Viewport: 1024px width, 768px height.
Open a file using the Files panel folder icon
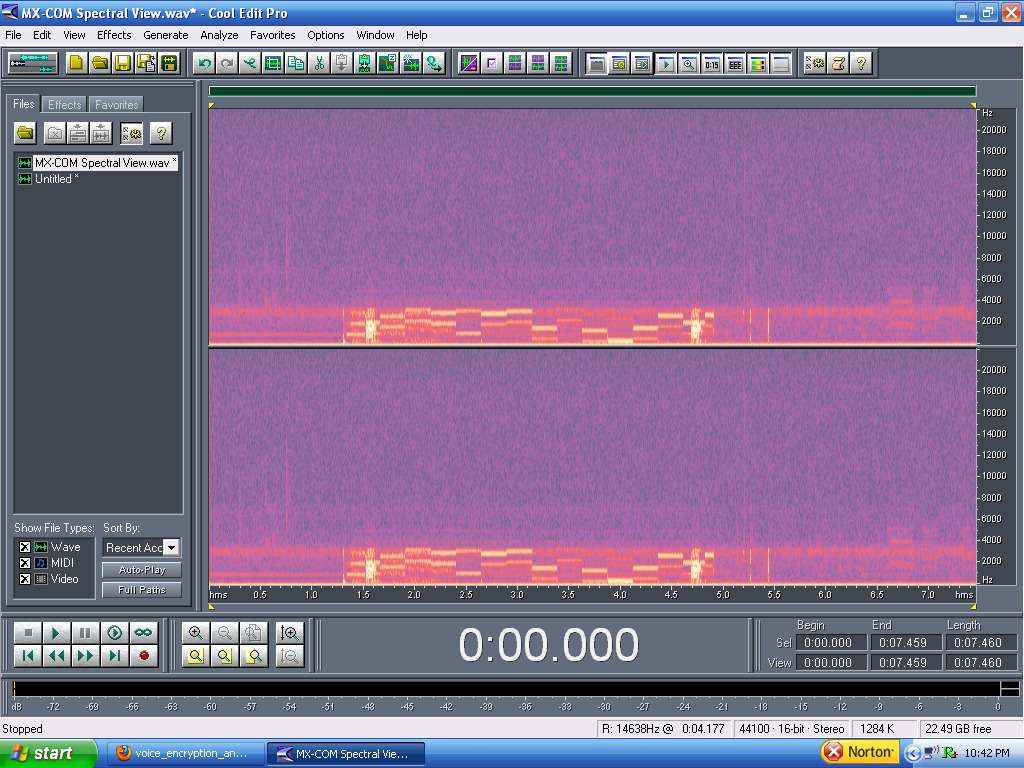[x=25, y=133]
